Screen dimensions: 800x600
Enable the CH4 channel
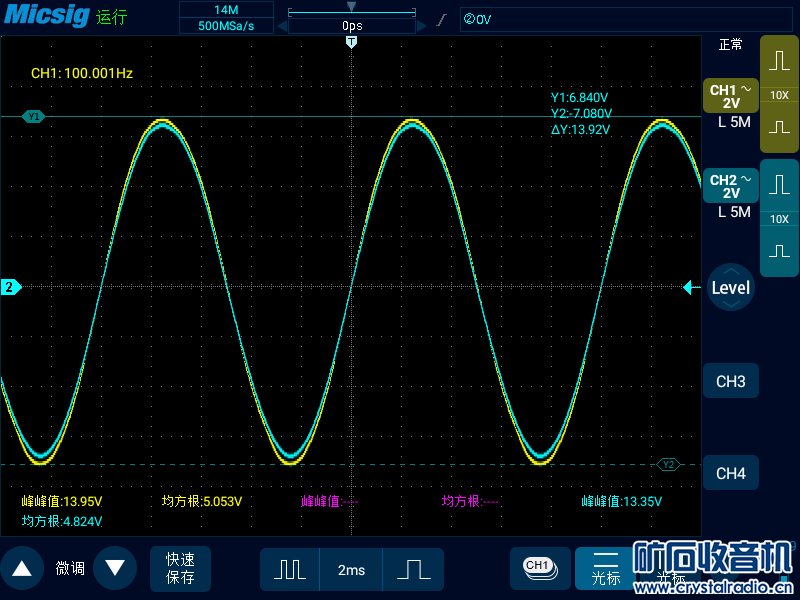click(731, 473)
